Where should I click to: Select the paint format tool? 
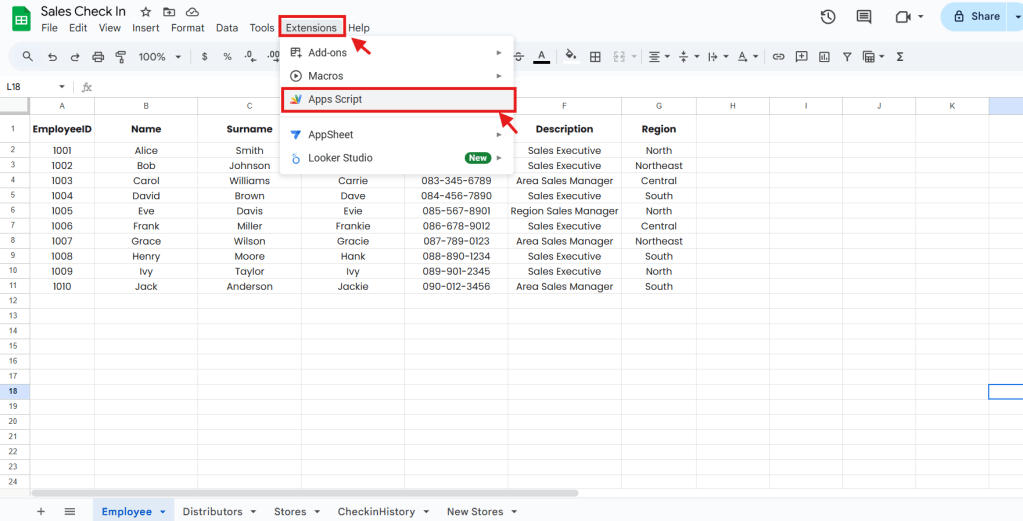point(121,57)
